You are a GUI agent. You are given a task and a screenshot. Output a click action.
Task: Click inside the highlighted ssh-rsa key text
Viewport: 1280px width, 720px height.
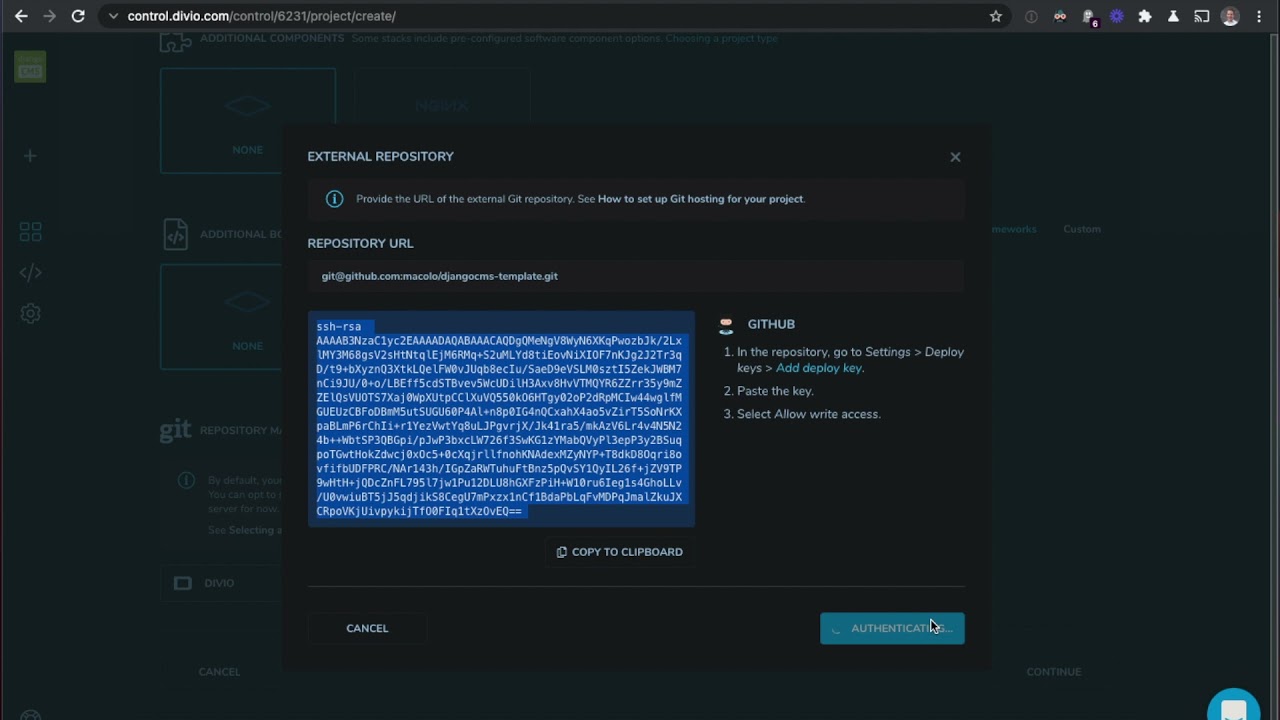tap(501, 419)
